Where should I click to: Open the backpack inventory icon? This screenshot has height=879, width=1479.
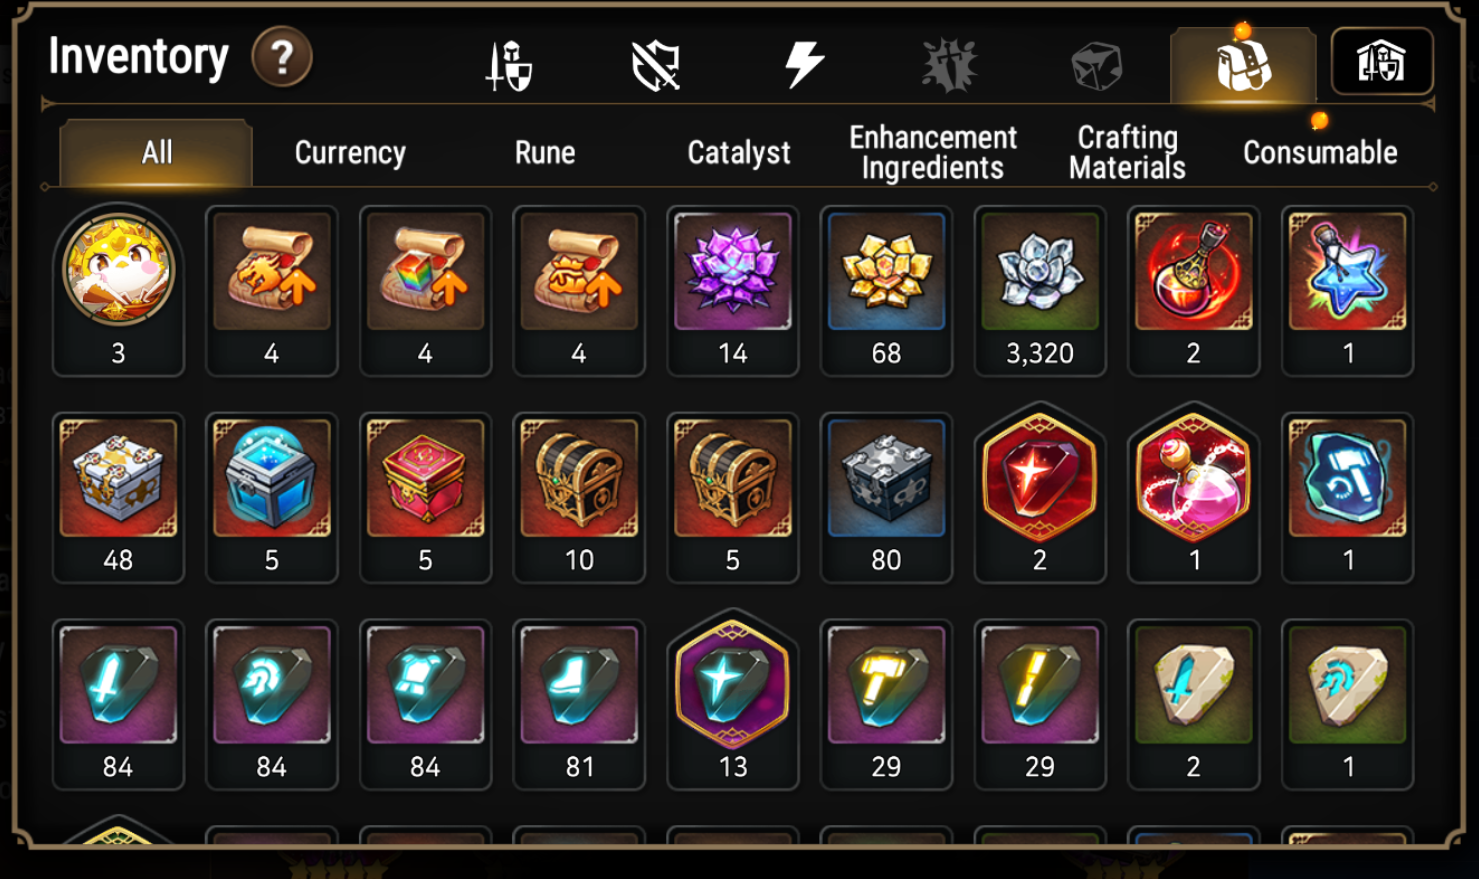[1243, 65]
